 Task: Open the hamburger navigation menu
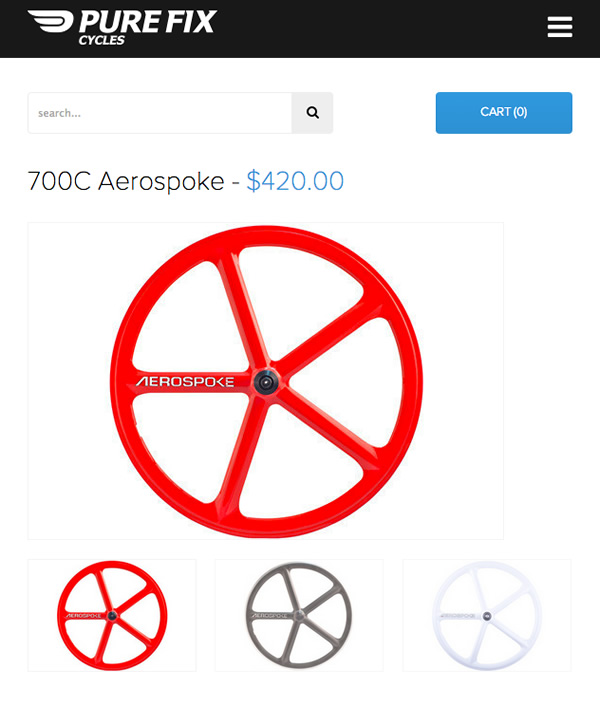point(560,27)
